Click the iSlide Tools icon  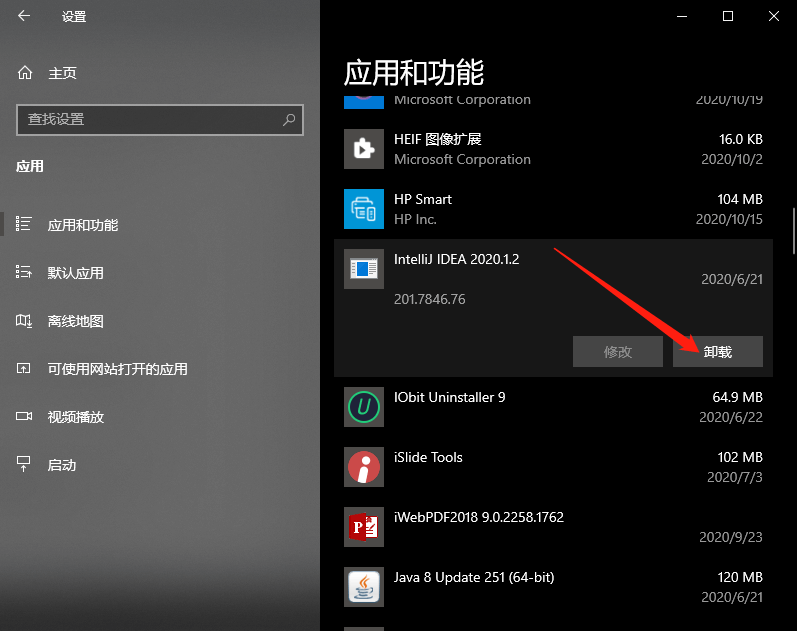363,467
